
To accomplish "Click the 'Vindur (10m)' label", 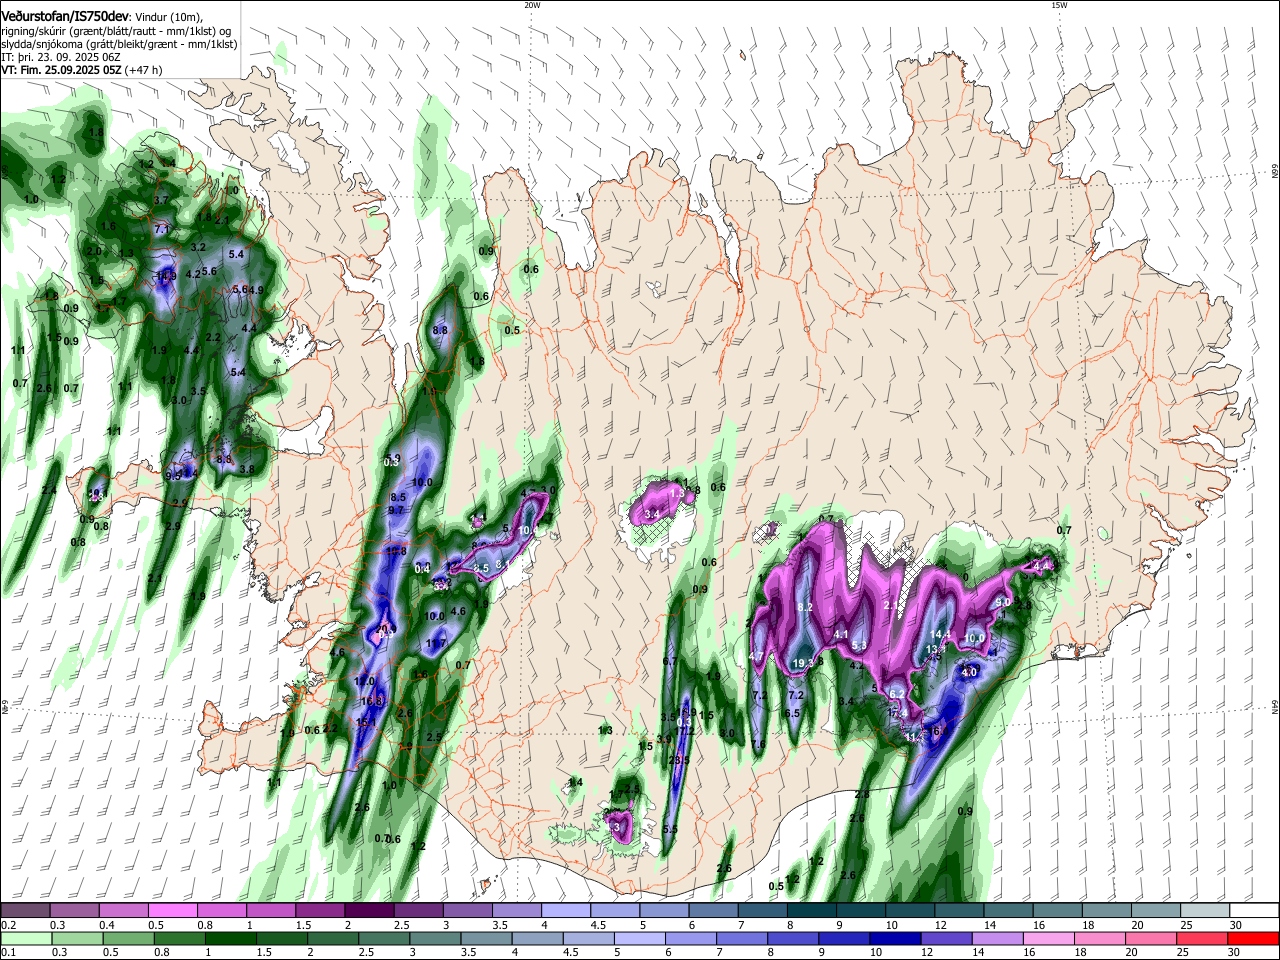I will point(168,17).
